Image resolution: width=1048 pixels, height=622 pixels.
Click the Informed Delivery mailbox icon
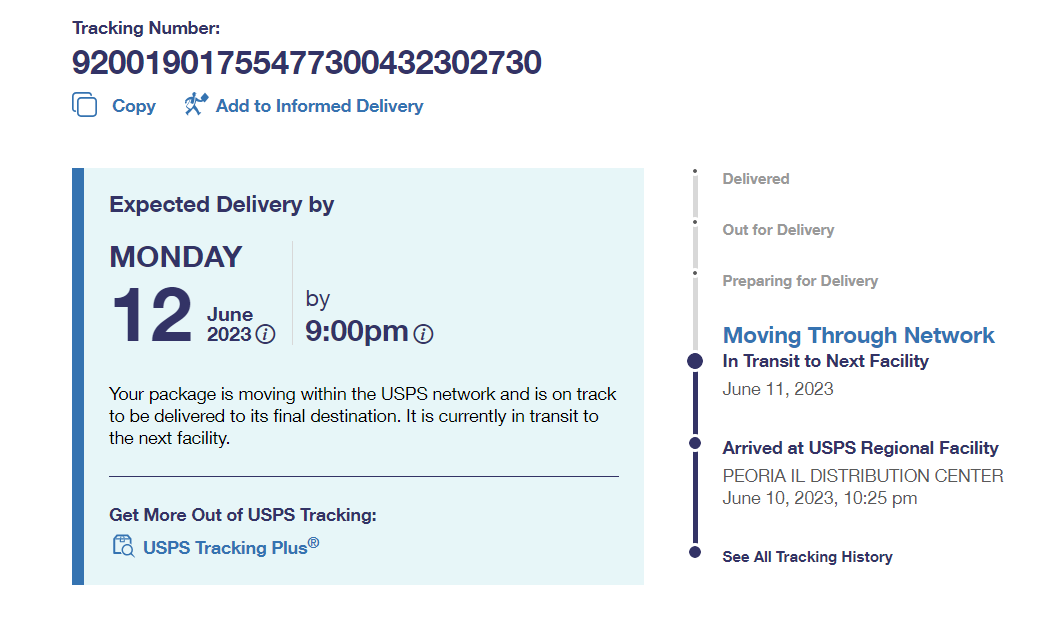point(196,104)
